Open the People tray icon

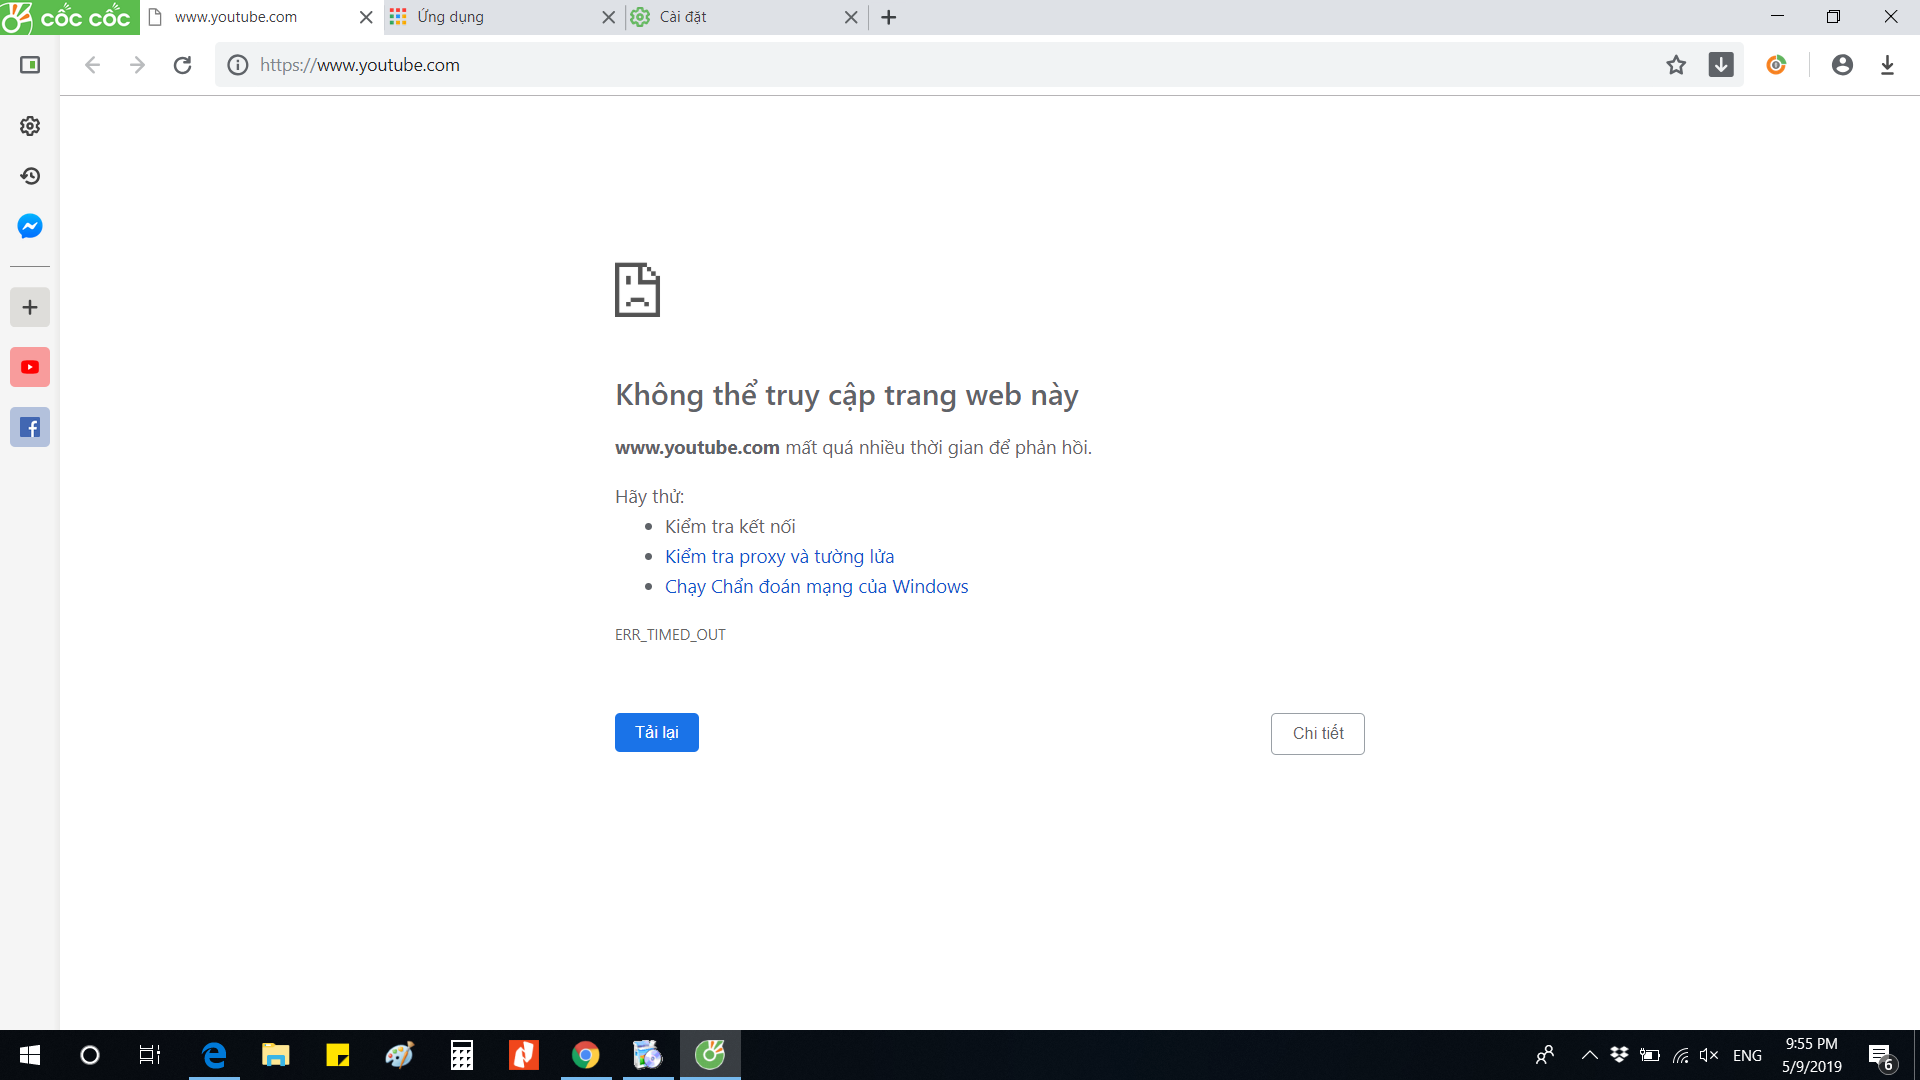1545,1055
